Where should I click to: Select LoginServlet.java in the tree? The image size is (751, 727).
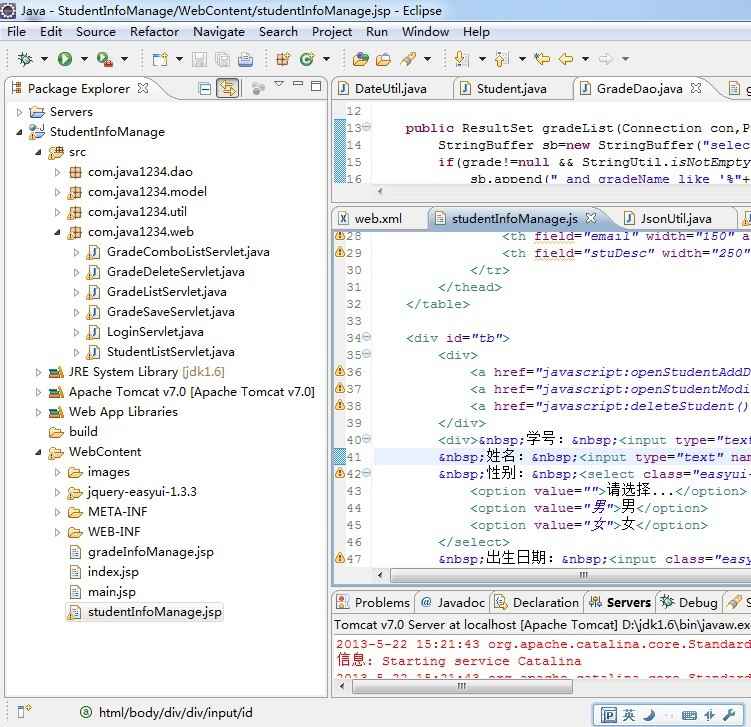(x=155, y=332)
